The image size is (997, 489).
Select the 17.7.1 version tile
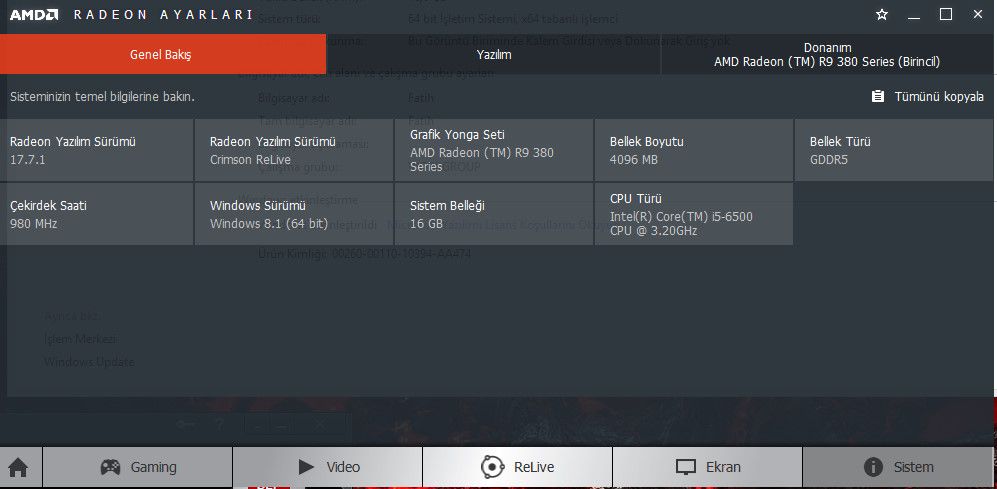[97, 151]
